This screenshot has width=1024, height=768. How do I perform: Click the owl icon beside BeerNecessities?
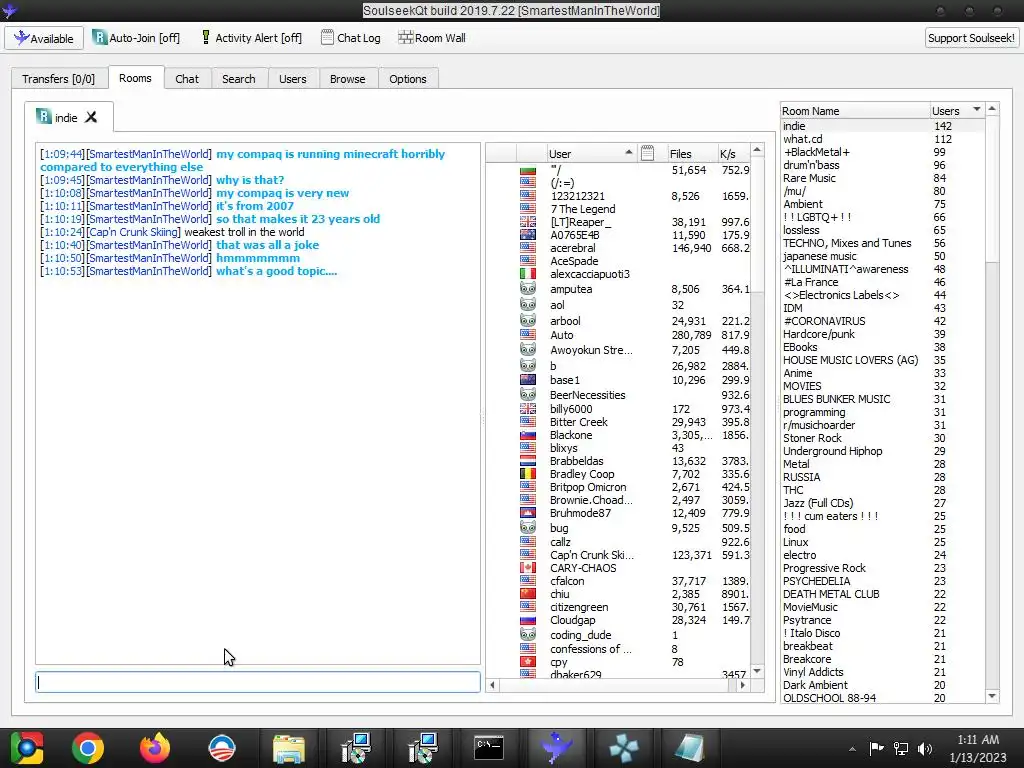click(528, 394)
